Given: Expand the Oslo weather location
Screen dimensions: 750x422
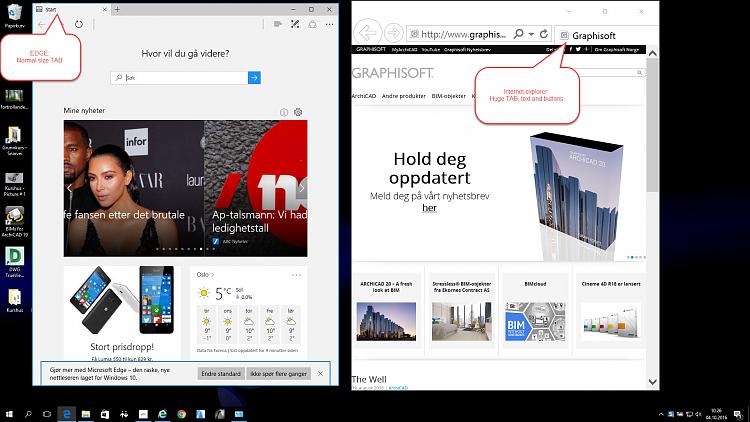Looking at the screenshot, I should click(x=205, y=275).
